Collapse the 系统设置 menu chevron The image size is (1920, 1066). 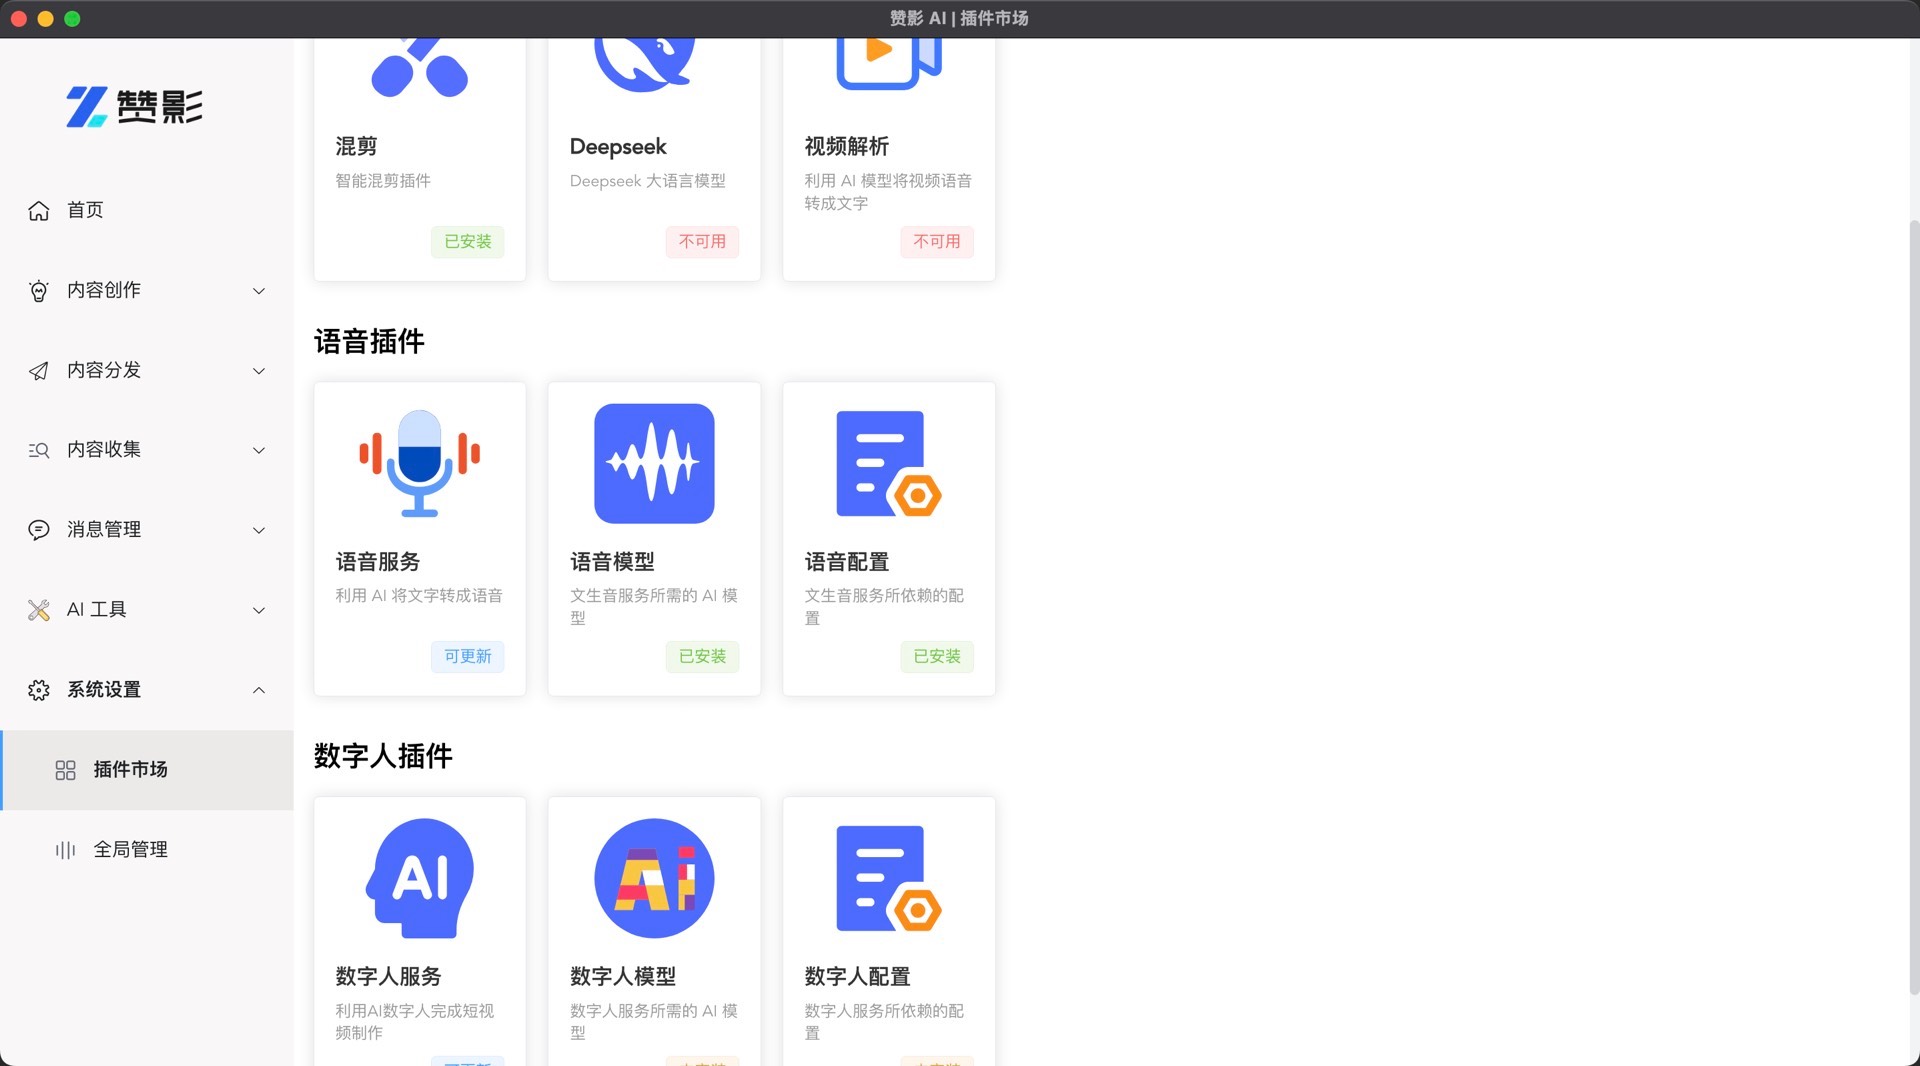(259, 690)
